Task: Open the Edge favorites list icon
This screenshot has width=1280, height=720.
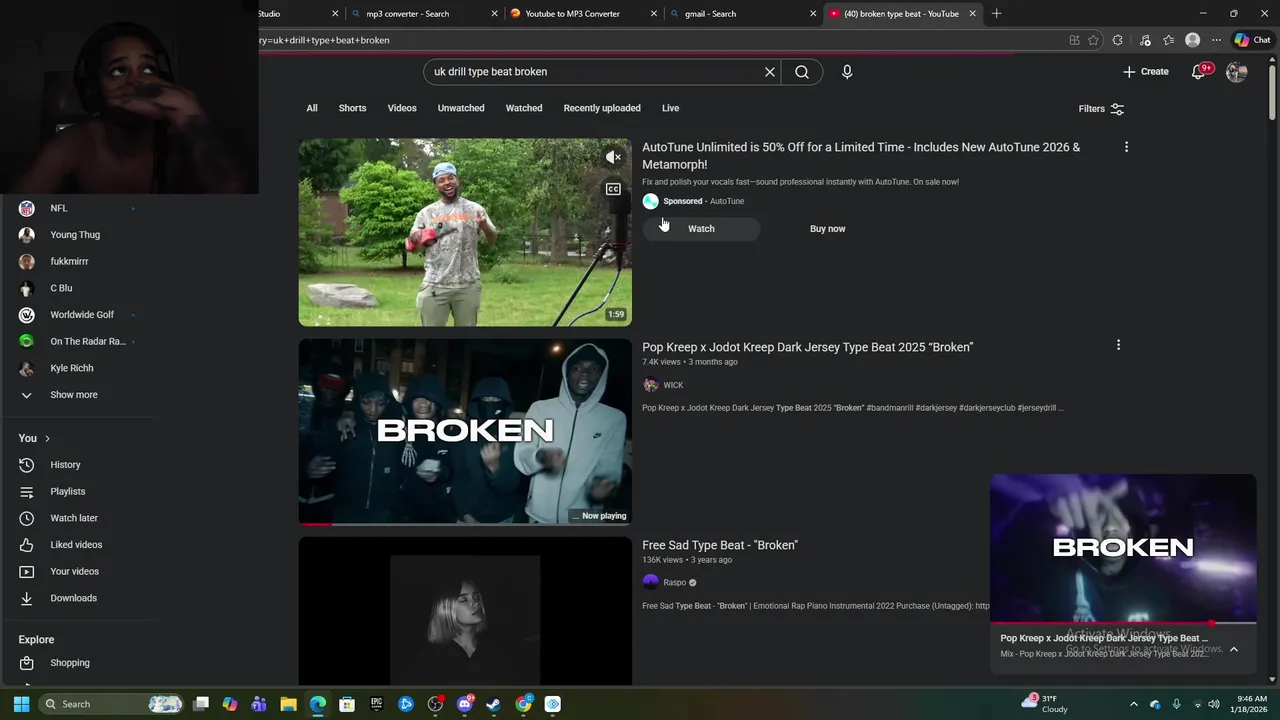Action: pyautogui.click(x=1169, y=40)
